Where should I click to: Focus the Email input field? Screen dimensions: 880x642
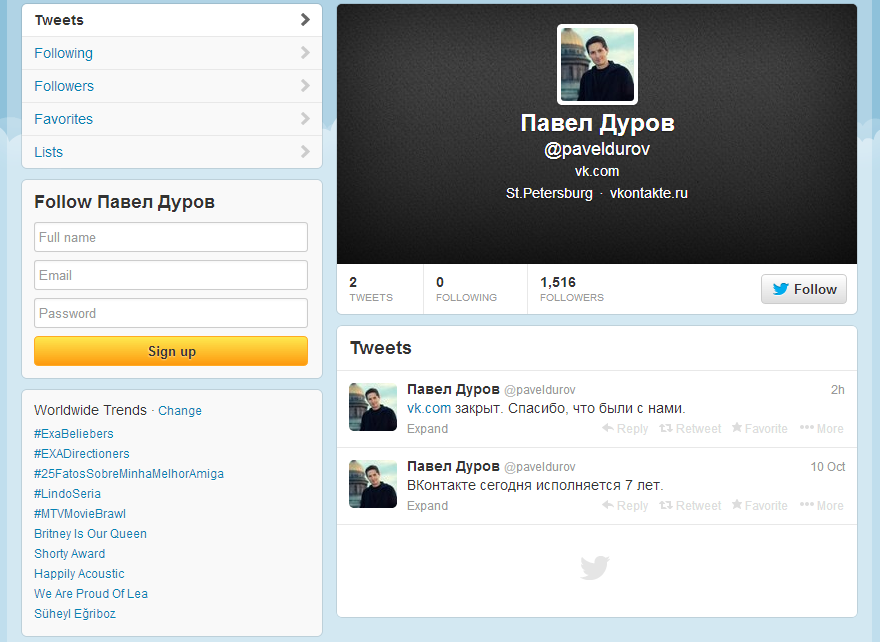pos(171,275)
